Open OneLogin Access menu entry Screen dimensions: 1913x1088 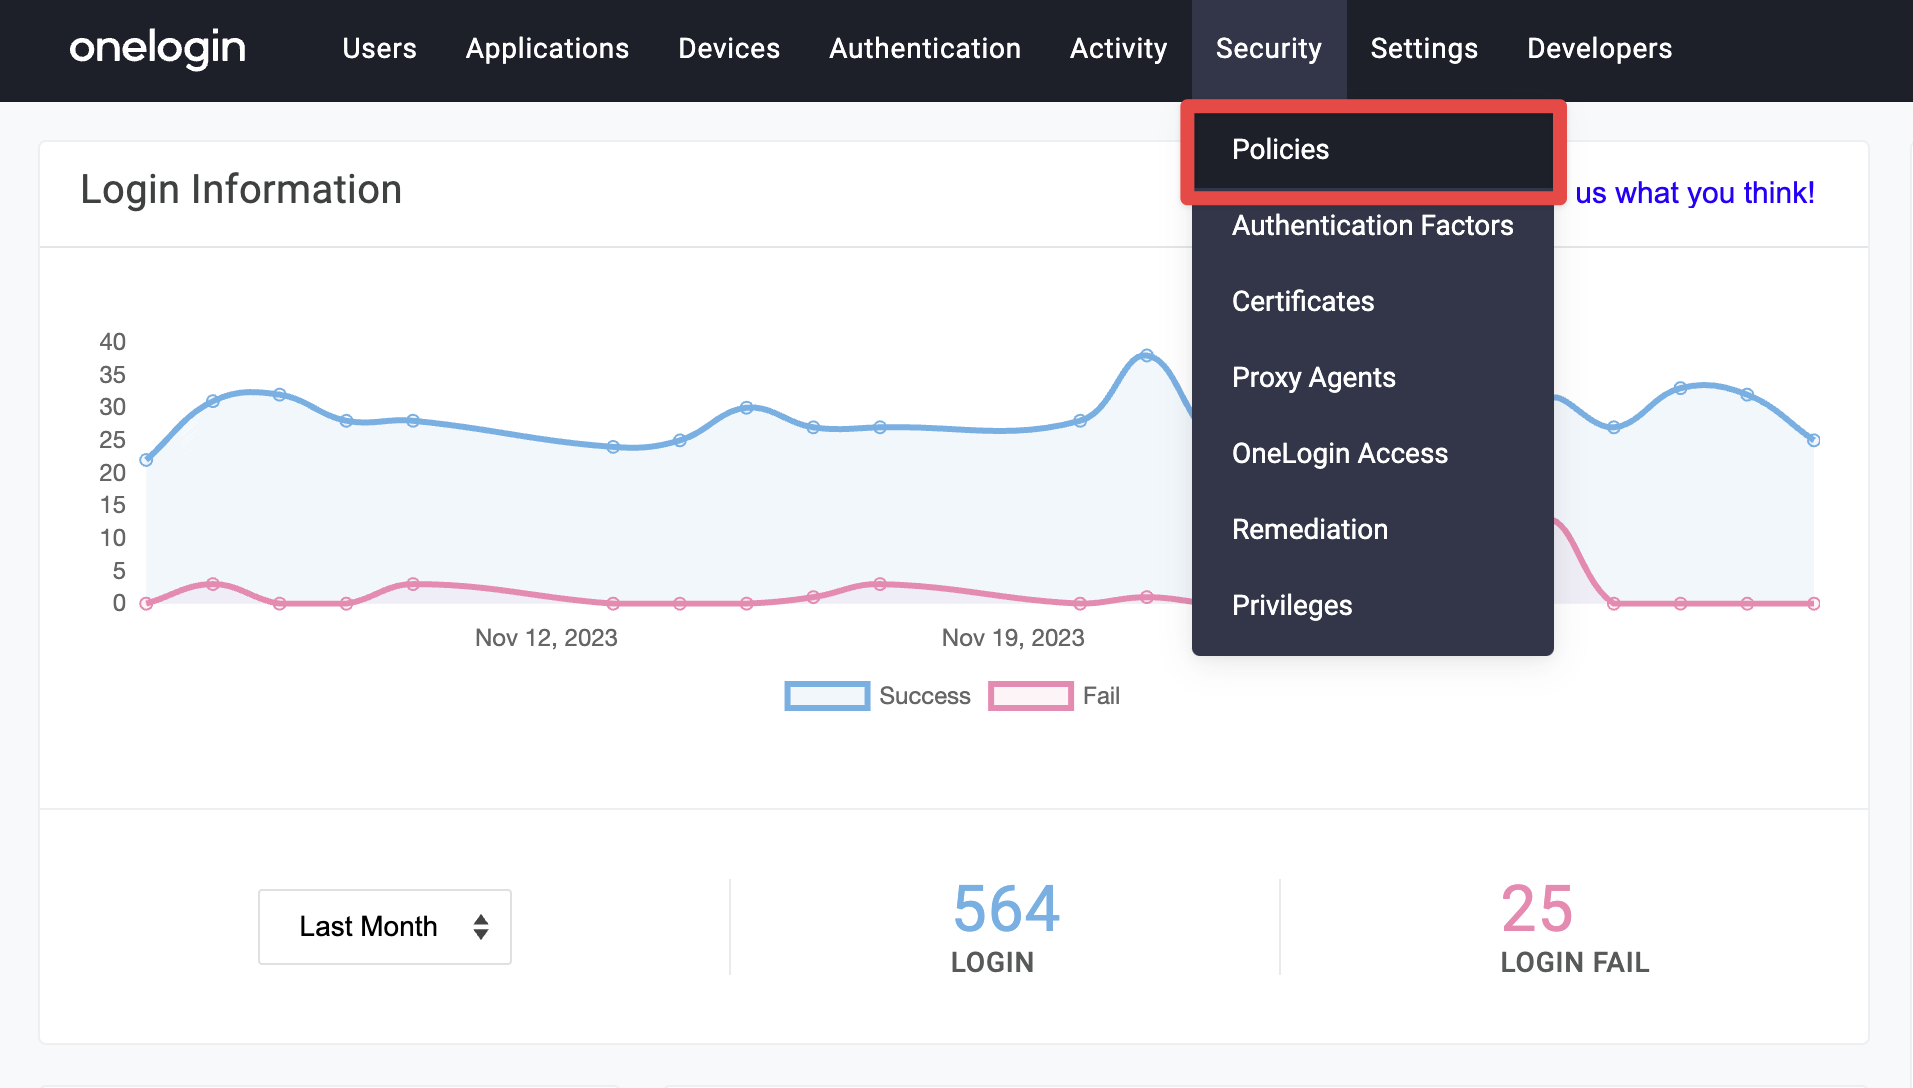1373,454
